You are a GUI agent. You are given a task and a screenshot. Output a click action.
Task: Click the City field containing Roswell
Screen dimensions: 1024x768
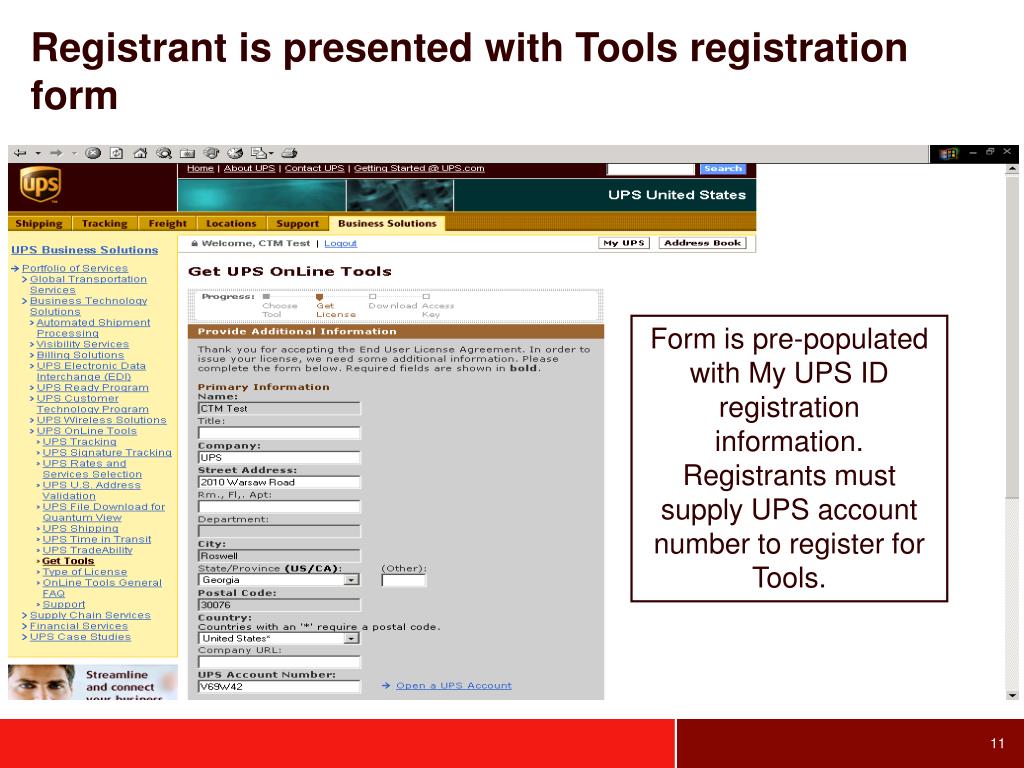point(279,556)
